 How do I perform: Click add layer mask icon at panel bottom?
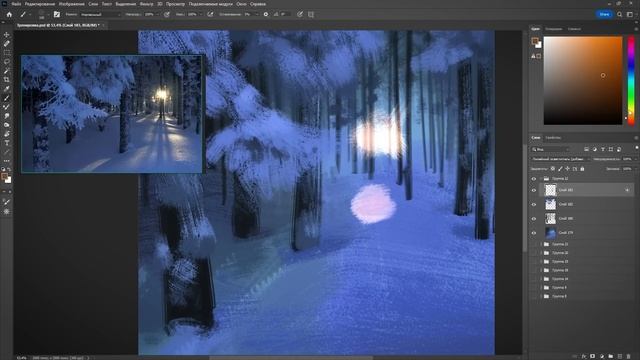593,356
